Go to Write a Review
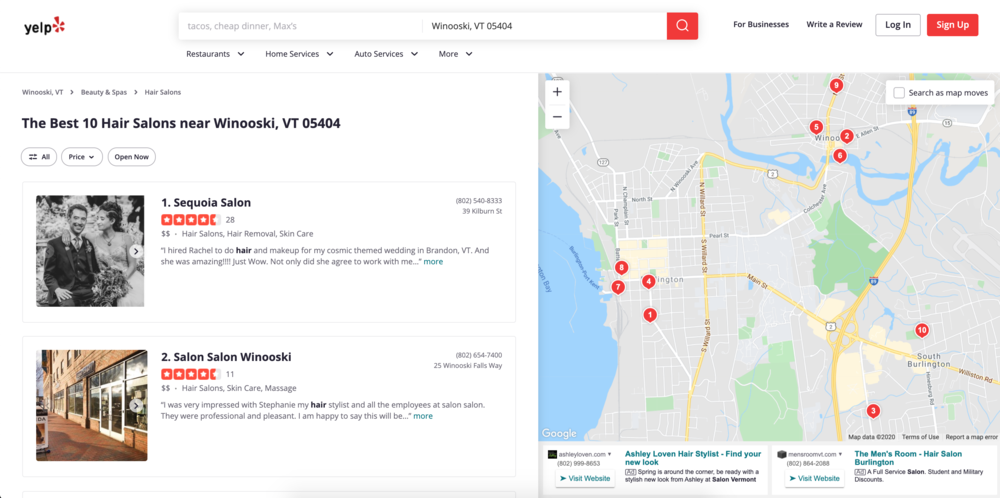The image size is (1000, 498). 834,25
